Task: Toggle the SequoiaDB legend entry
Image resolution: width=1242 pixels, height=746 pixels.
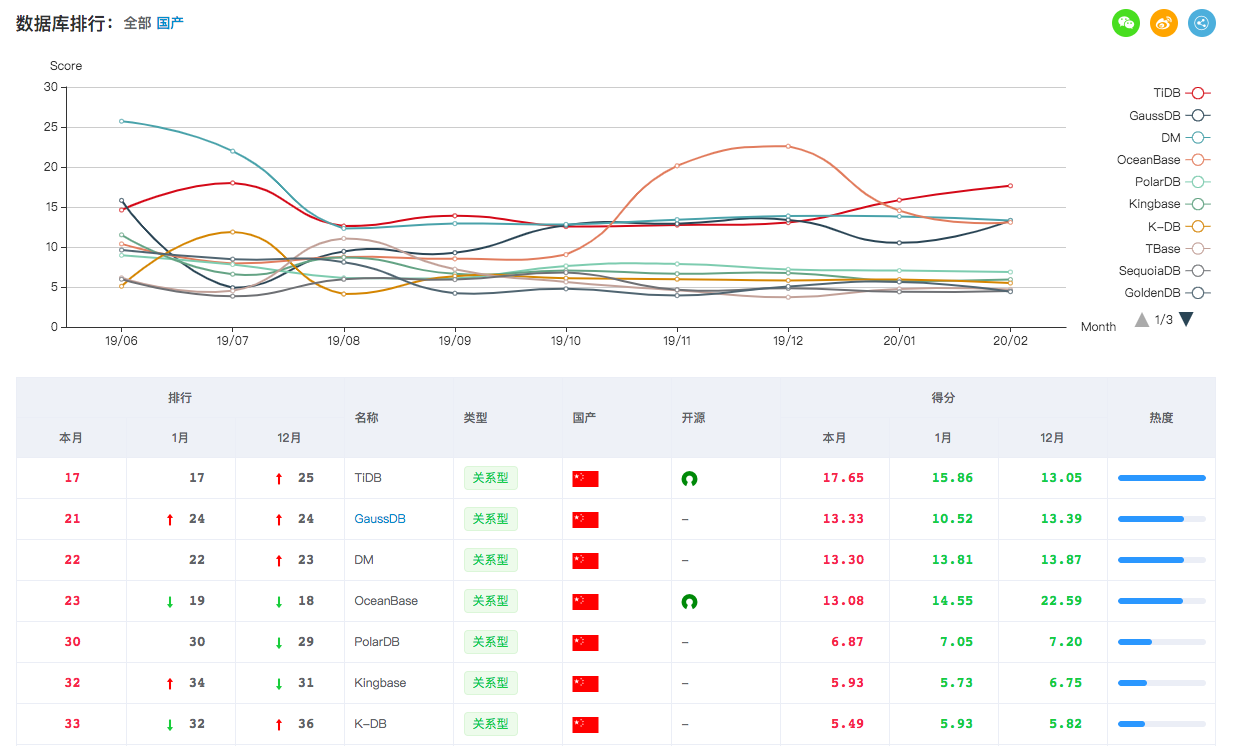Action: tap(1164, 271)
